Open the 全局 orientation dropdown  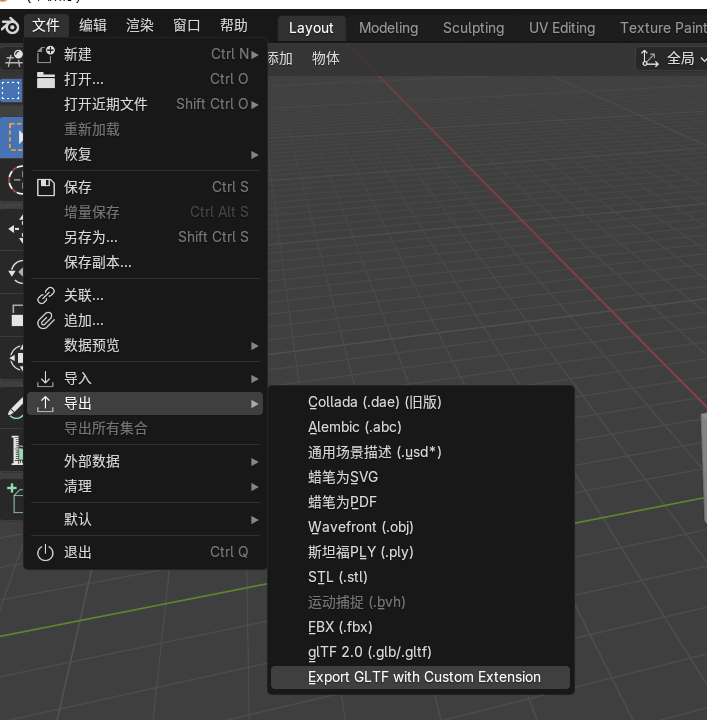coord(671,59)
